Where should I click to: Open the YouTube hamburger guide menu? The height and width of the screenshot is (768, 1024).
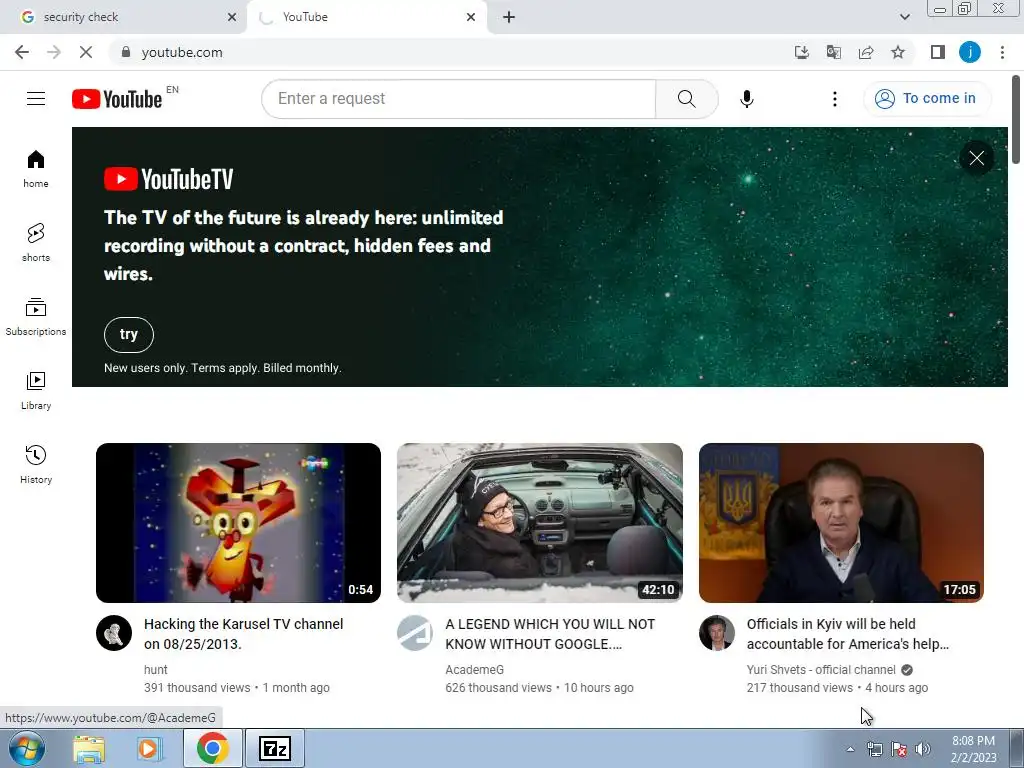pos(36,99)
